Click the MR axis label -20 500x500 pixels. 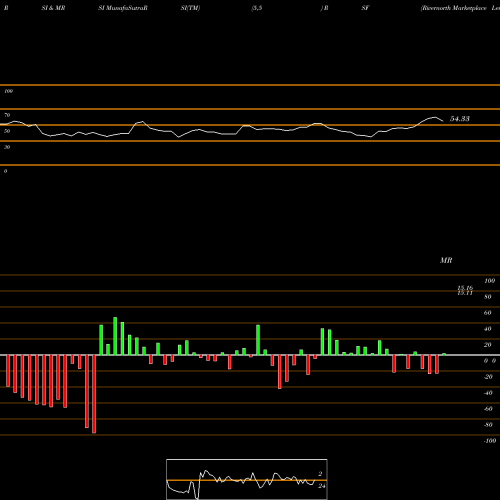(488, 377)
